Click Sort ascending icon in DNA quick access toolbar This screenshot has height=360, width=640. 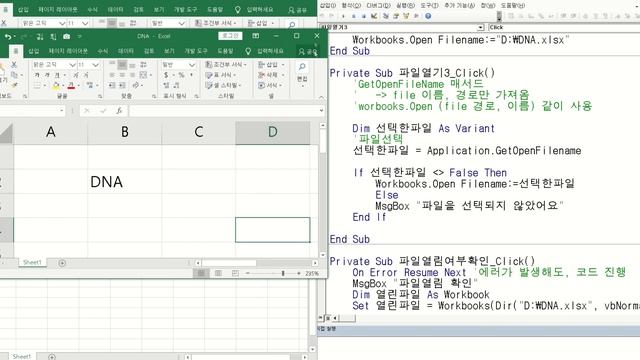tap(40, 37)
